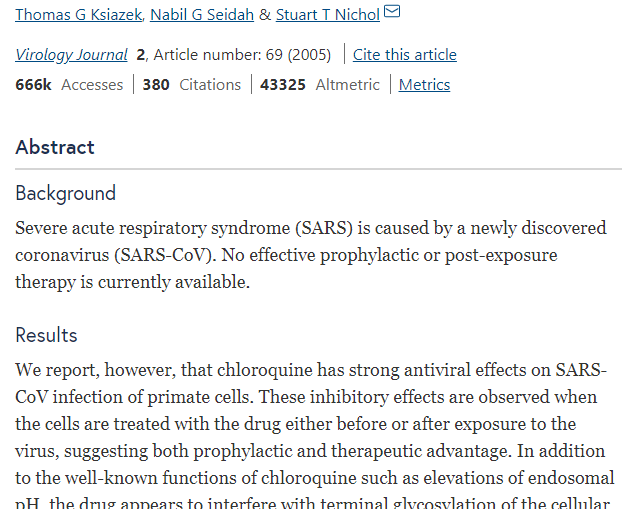Click the Results subheading

46,336
